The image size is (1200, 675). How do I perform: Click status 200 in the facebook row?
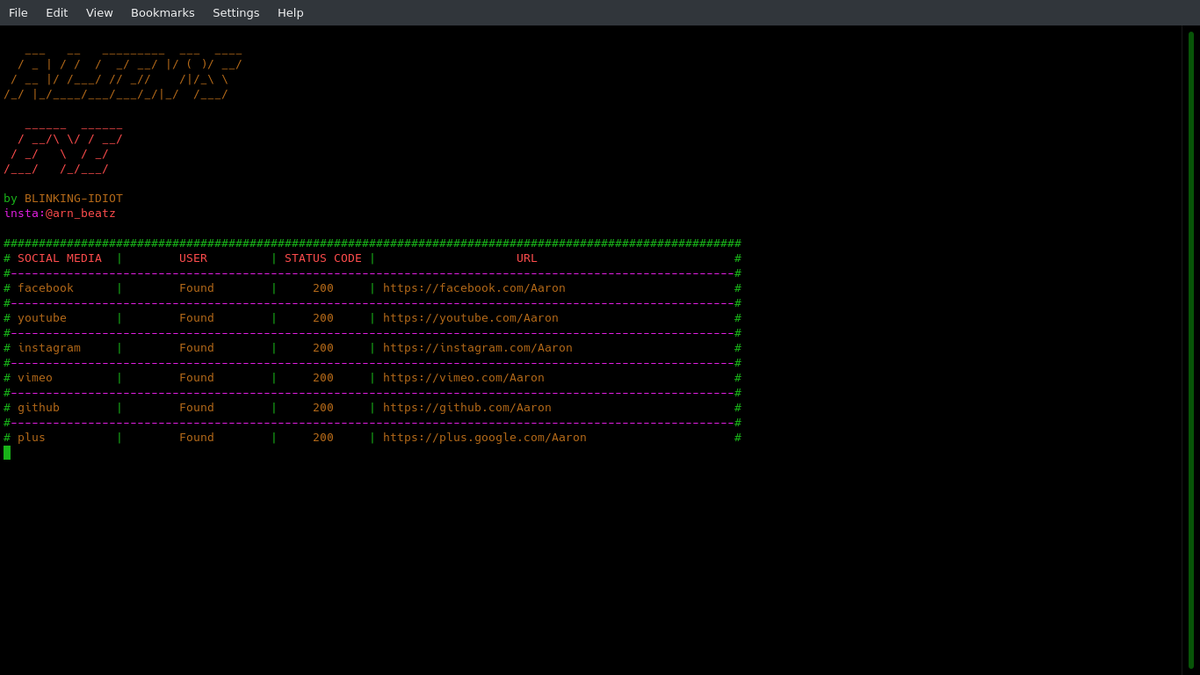[323, 288]
